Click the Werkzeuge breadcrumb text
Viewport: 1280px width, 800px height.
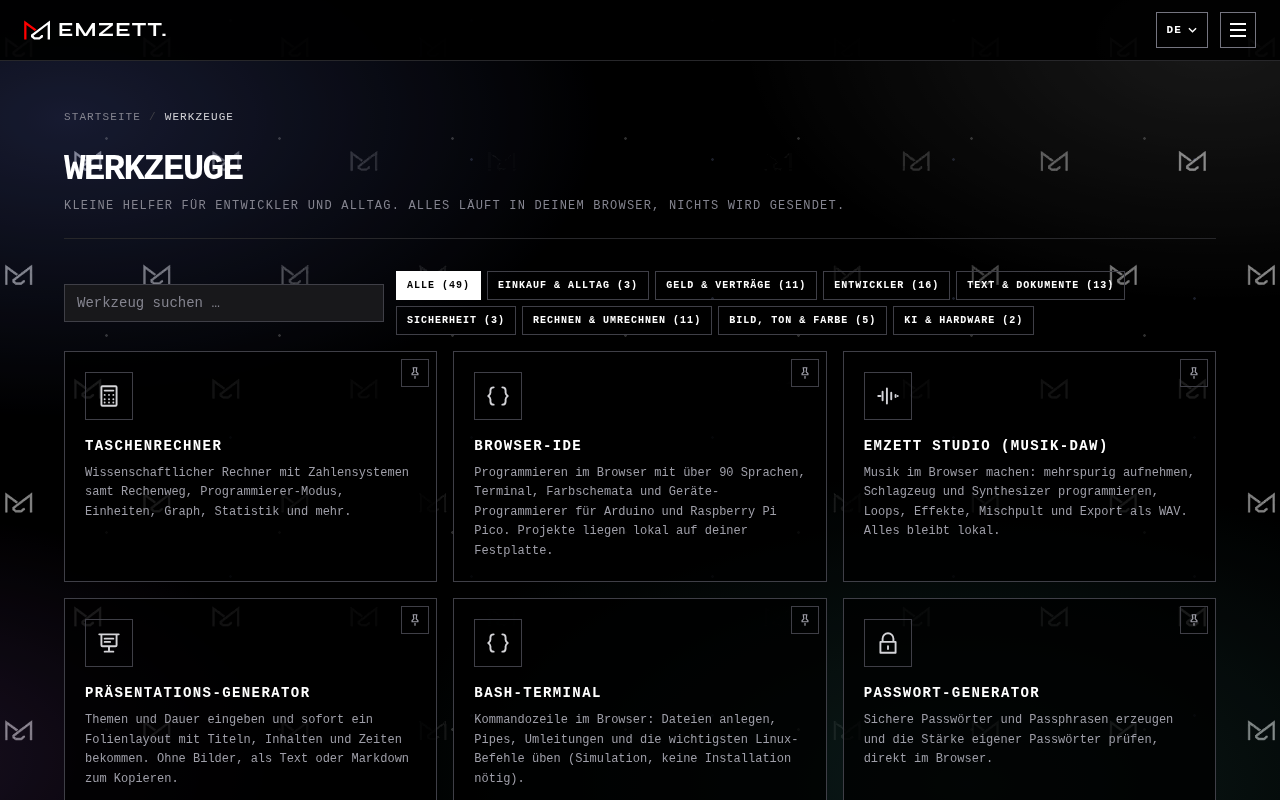tap(199, 117)
